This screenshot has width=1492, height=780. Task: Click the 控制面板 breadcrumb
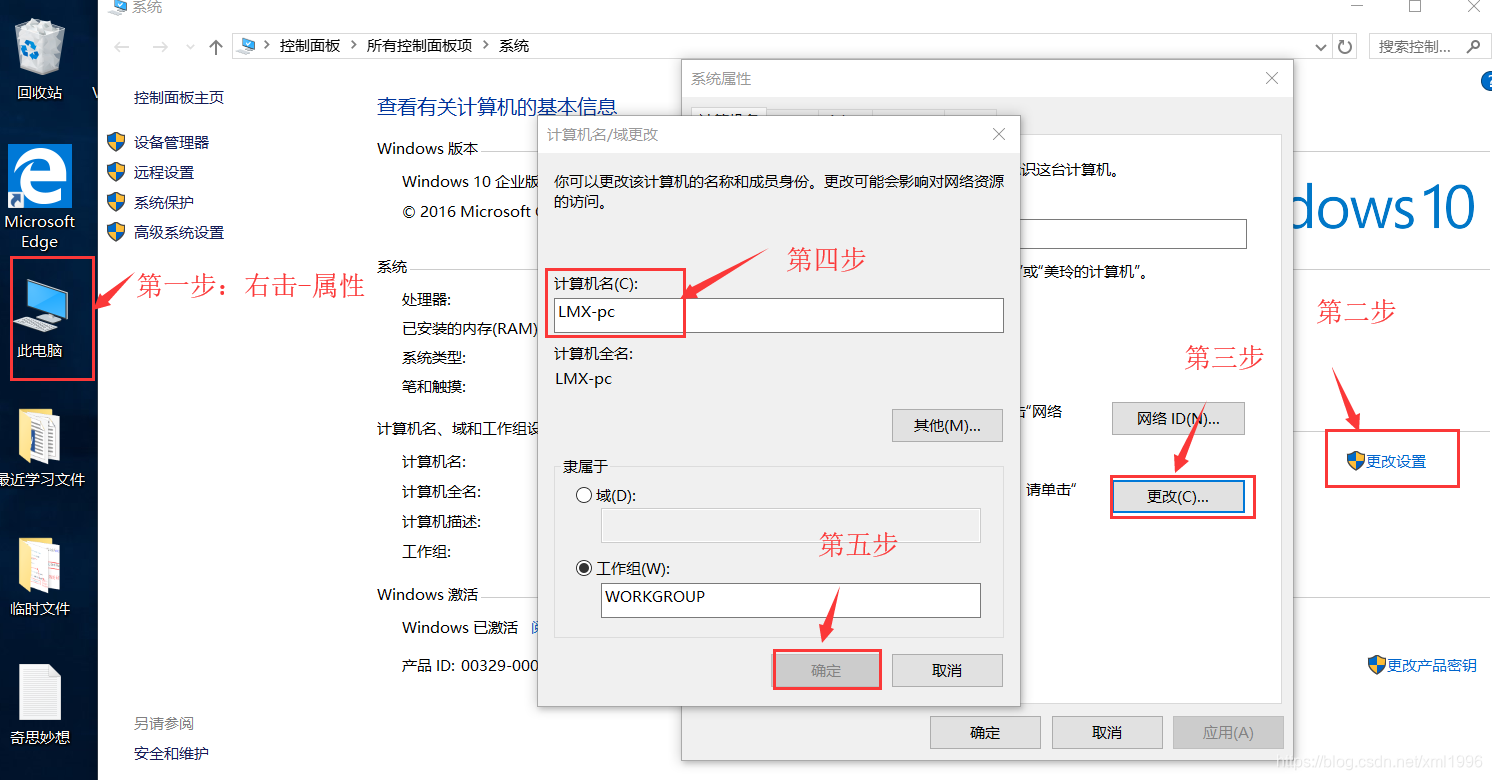[310, 46]
